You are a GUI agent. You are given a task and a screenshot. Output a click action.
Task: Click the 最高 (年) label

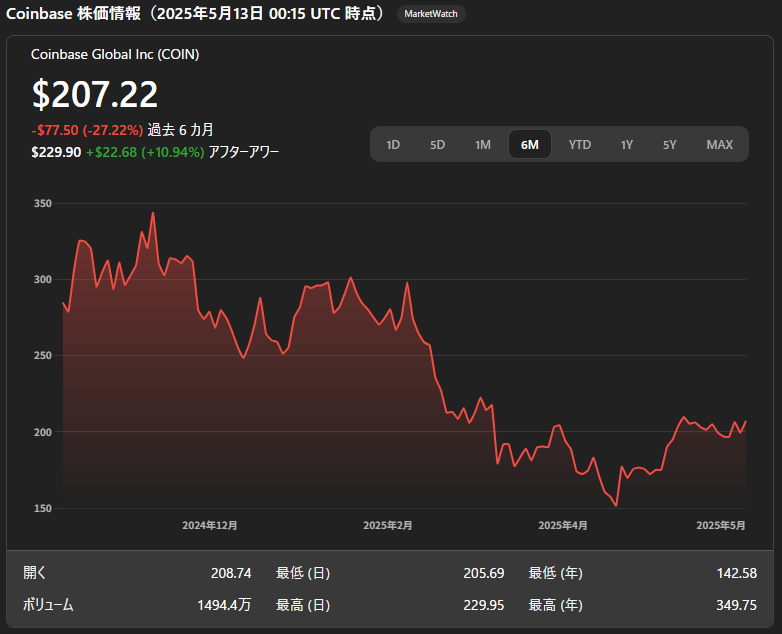coord(556,606)
